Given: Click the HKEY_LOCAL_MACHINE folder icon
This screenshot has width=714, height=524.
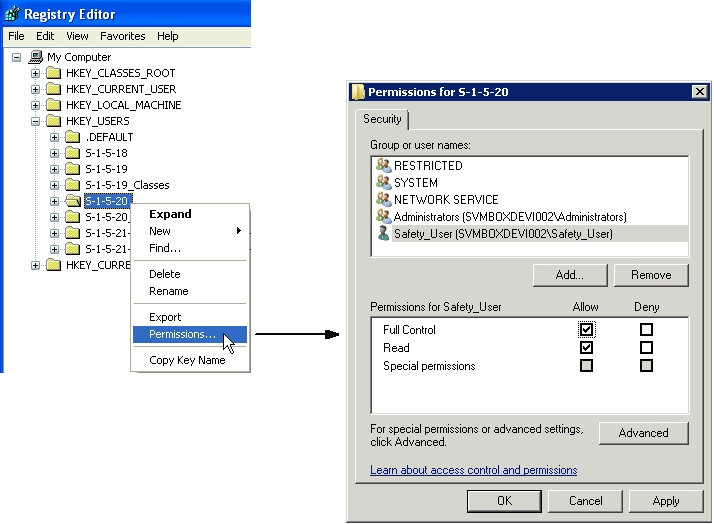Looking at the screenshot, I should [x=54, y=105].
